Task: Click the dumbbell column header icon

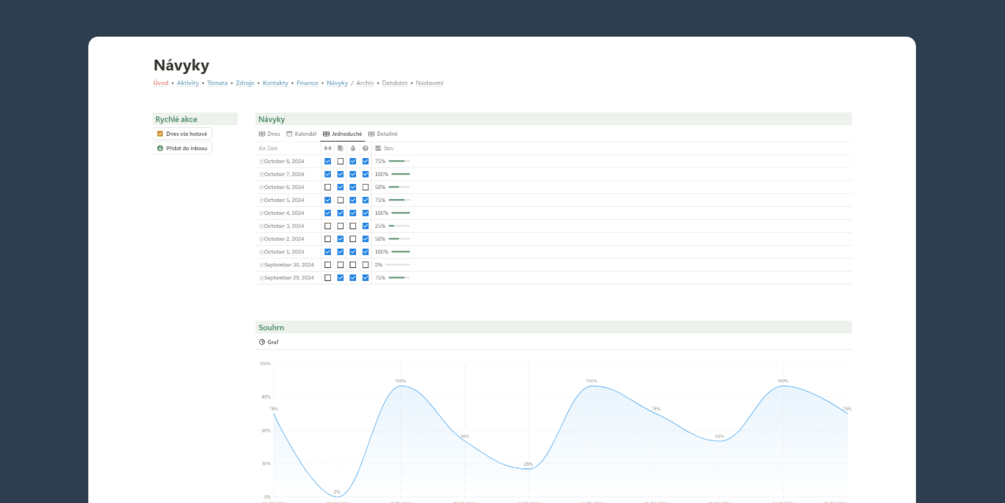Action: point(328,148)
